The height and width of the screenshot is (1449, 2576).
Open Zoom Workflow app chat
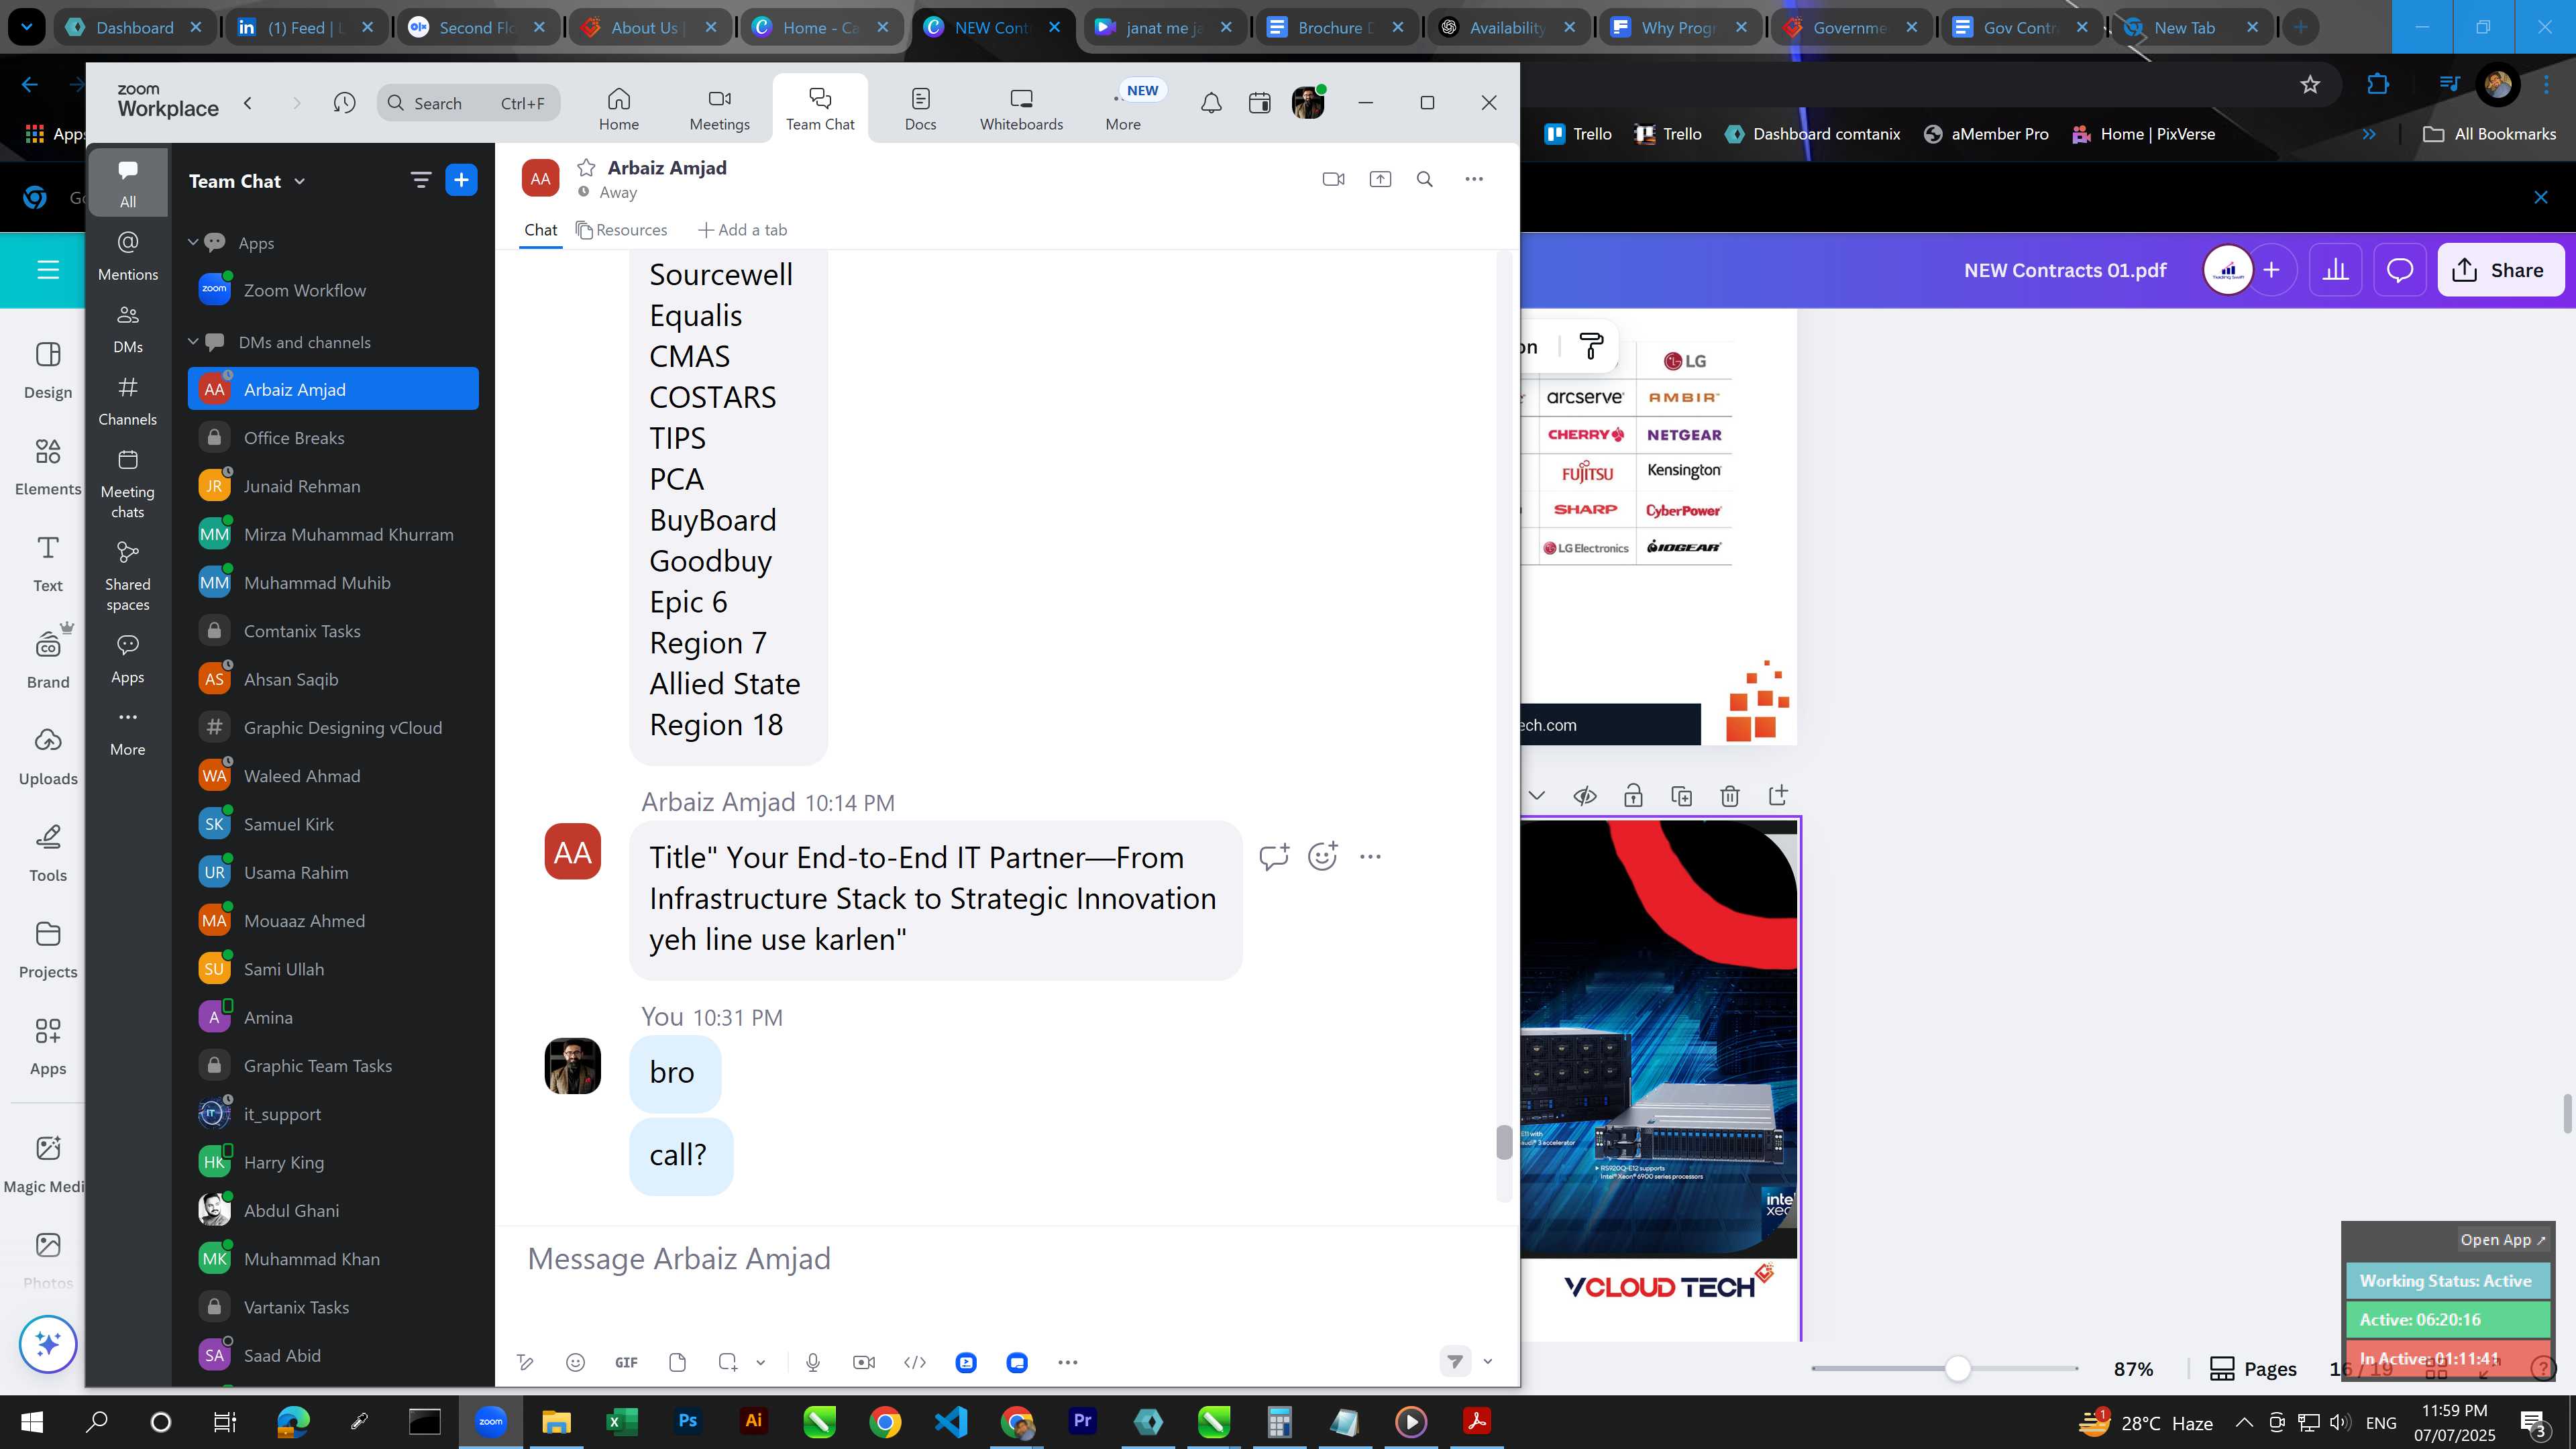point(333,290)
